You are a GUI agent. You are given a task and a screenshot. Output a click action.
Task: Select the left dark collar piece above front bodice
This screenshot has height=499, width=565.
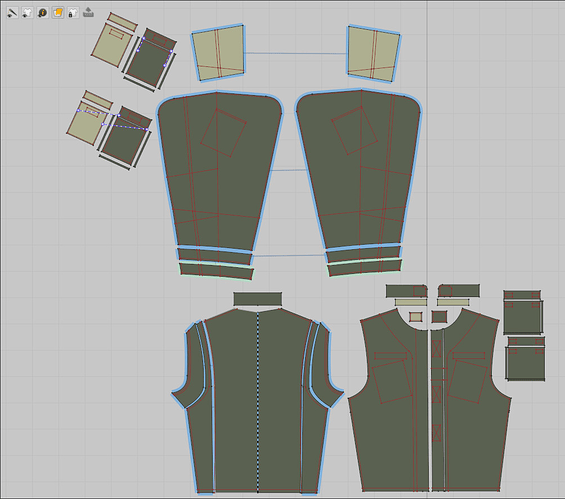[x=406, y=291]
